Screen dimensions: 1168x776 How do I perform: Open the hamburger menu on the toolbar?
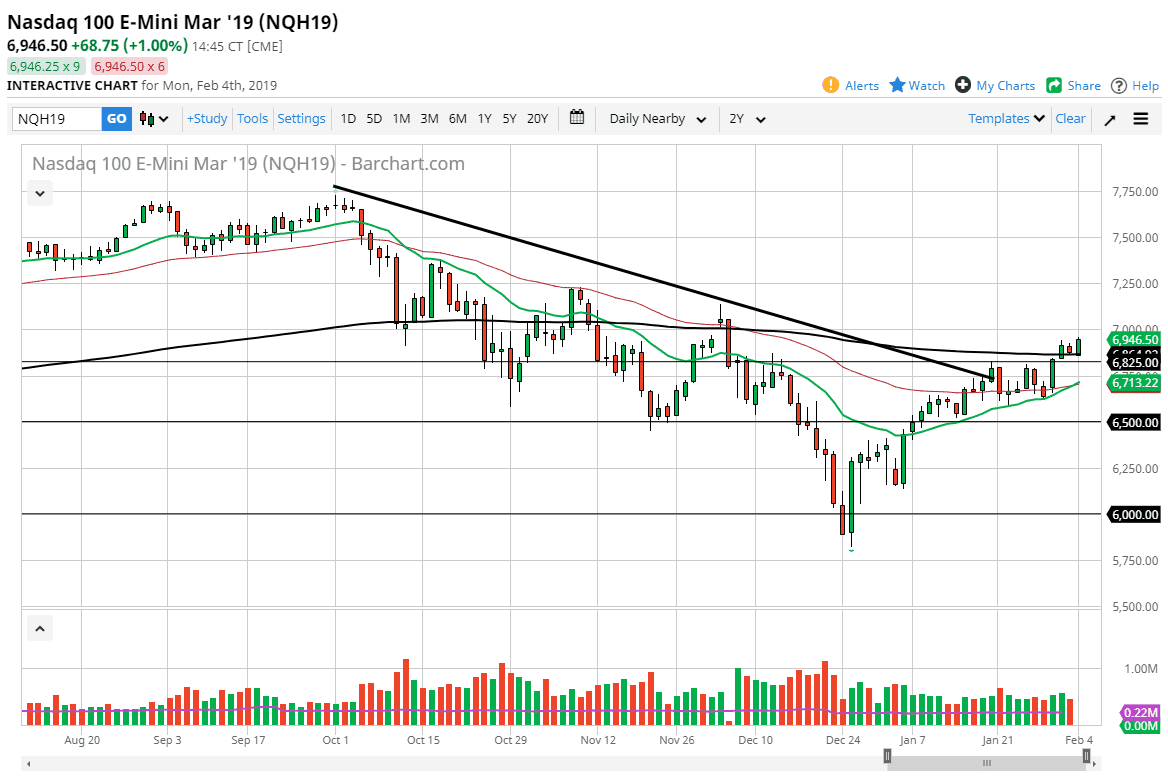1141,118
